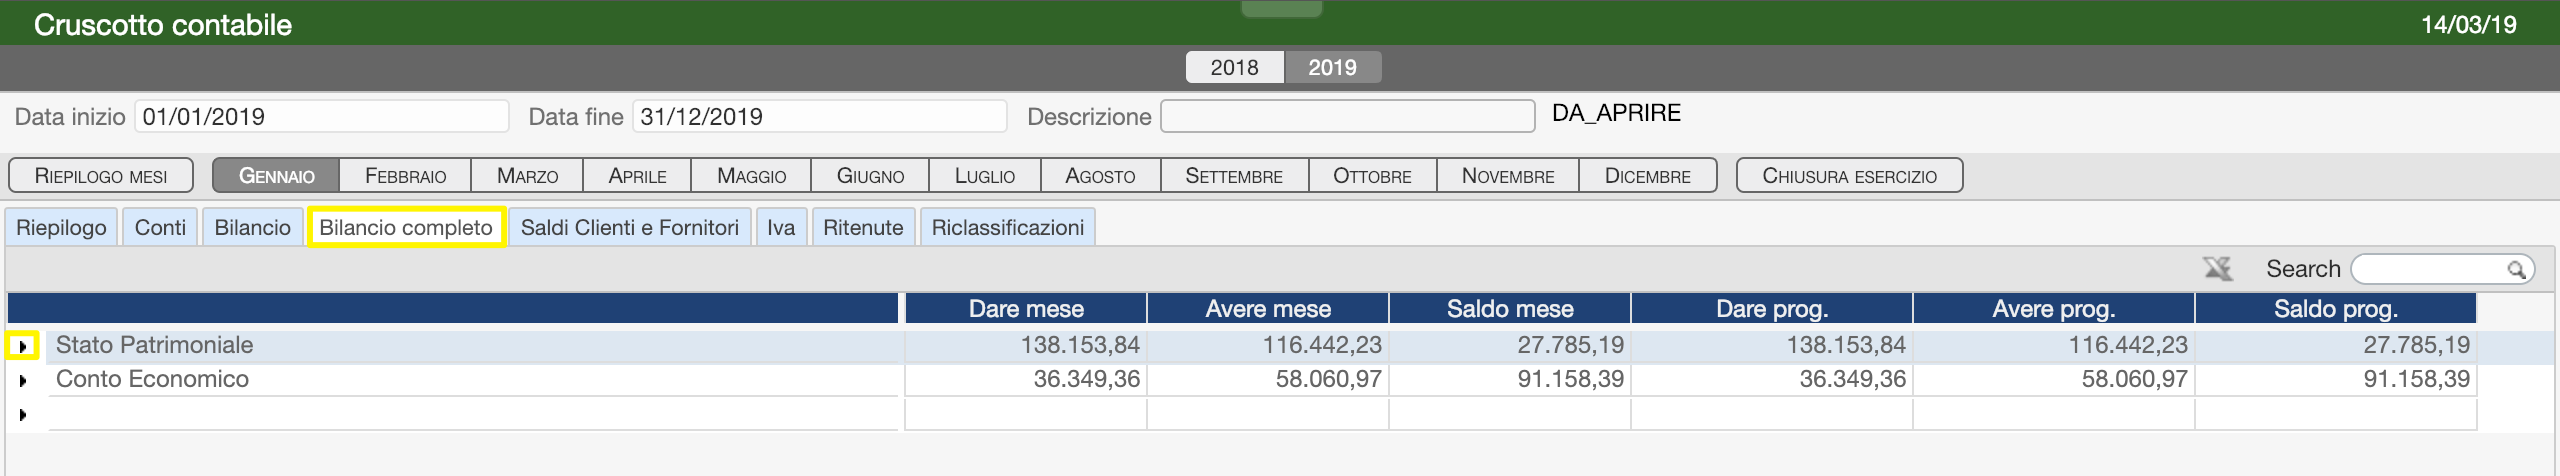Open the Bilancio completo tab
This screenshot has height=476, width=2560.
coord(406,227)
